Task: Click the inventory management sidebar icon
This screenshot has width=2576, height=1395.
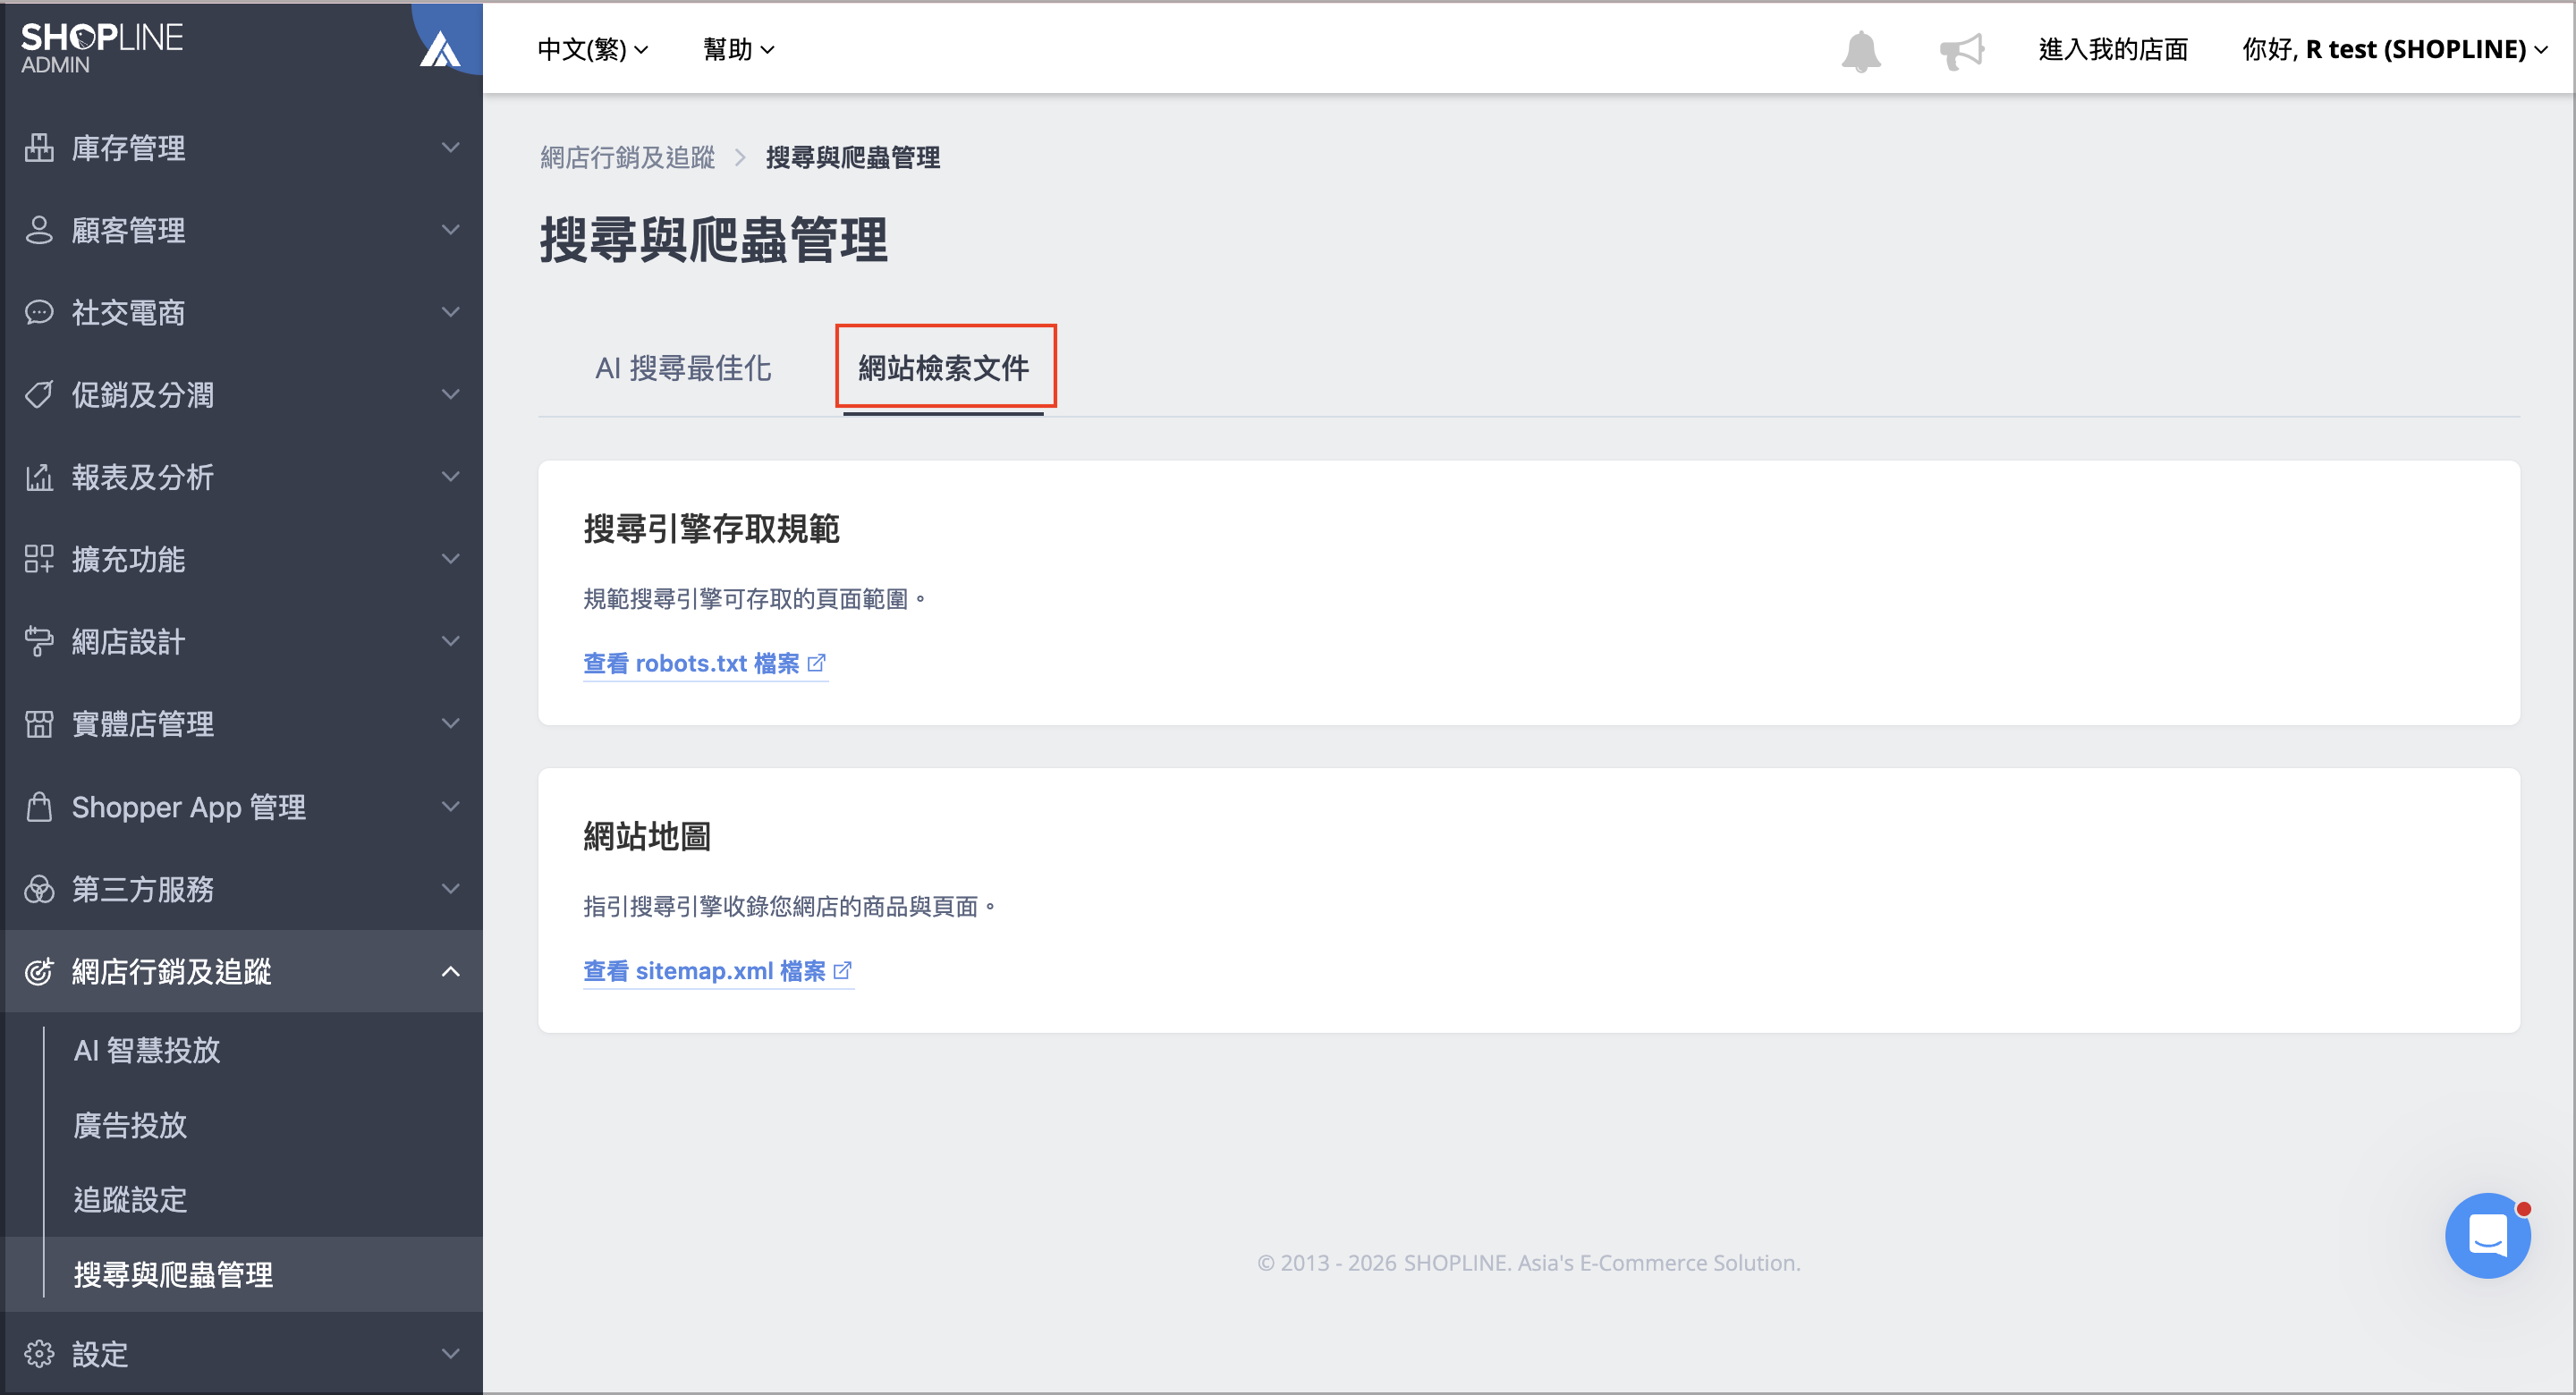Action: coord(39,148)
